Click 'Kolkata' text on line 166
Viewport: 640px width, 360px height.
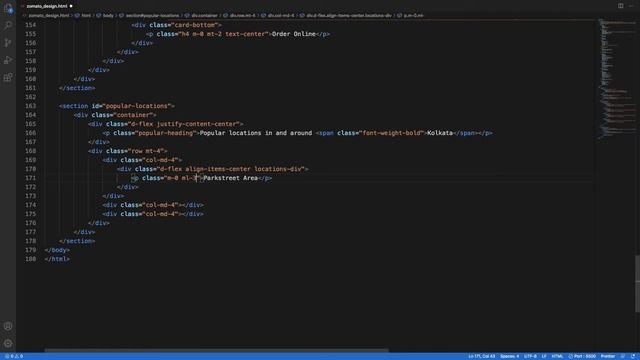tap(440, 133)
